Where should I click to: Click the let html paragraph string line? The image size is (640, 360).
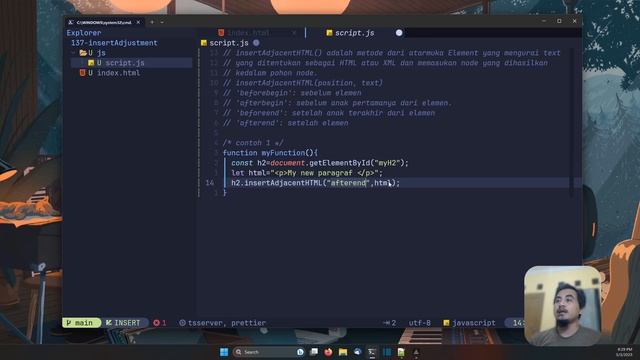307,173
